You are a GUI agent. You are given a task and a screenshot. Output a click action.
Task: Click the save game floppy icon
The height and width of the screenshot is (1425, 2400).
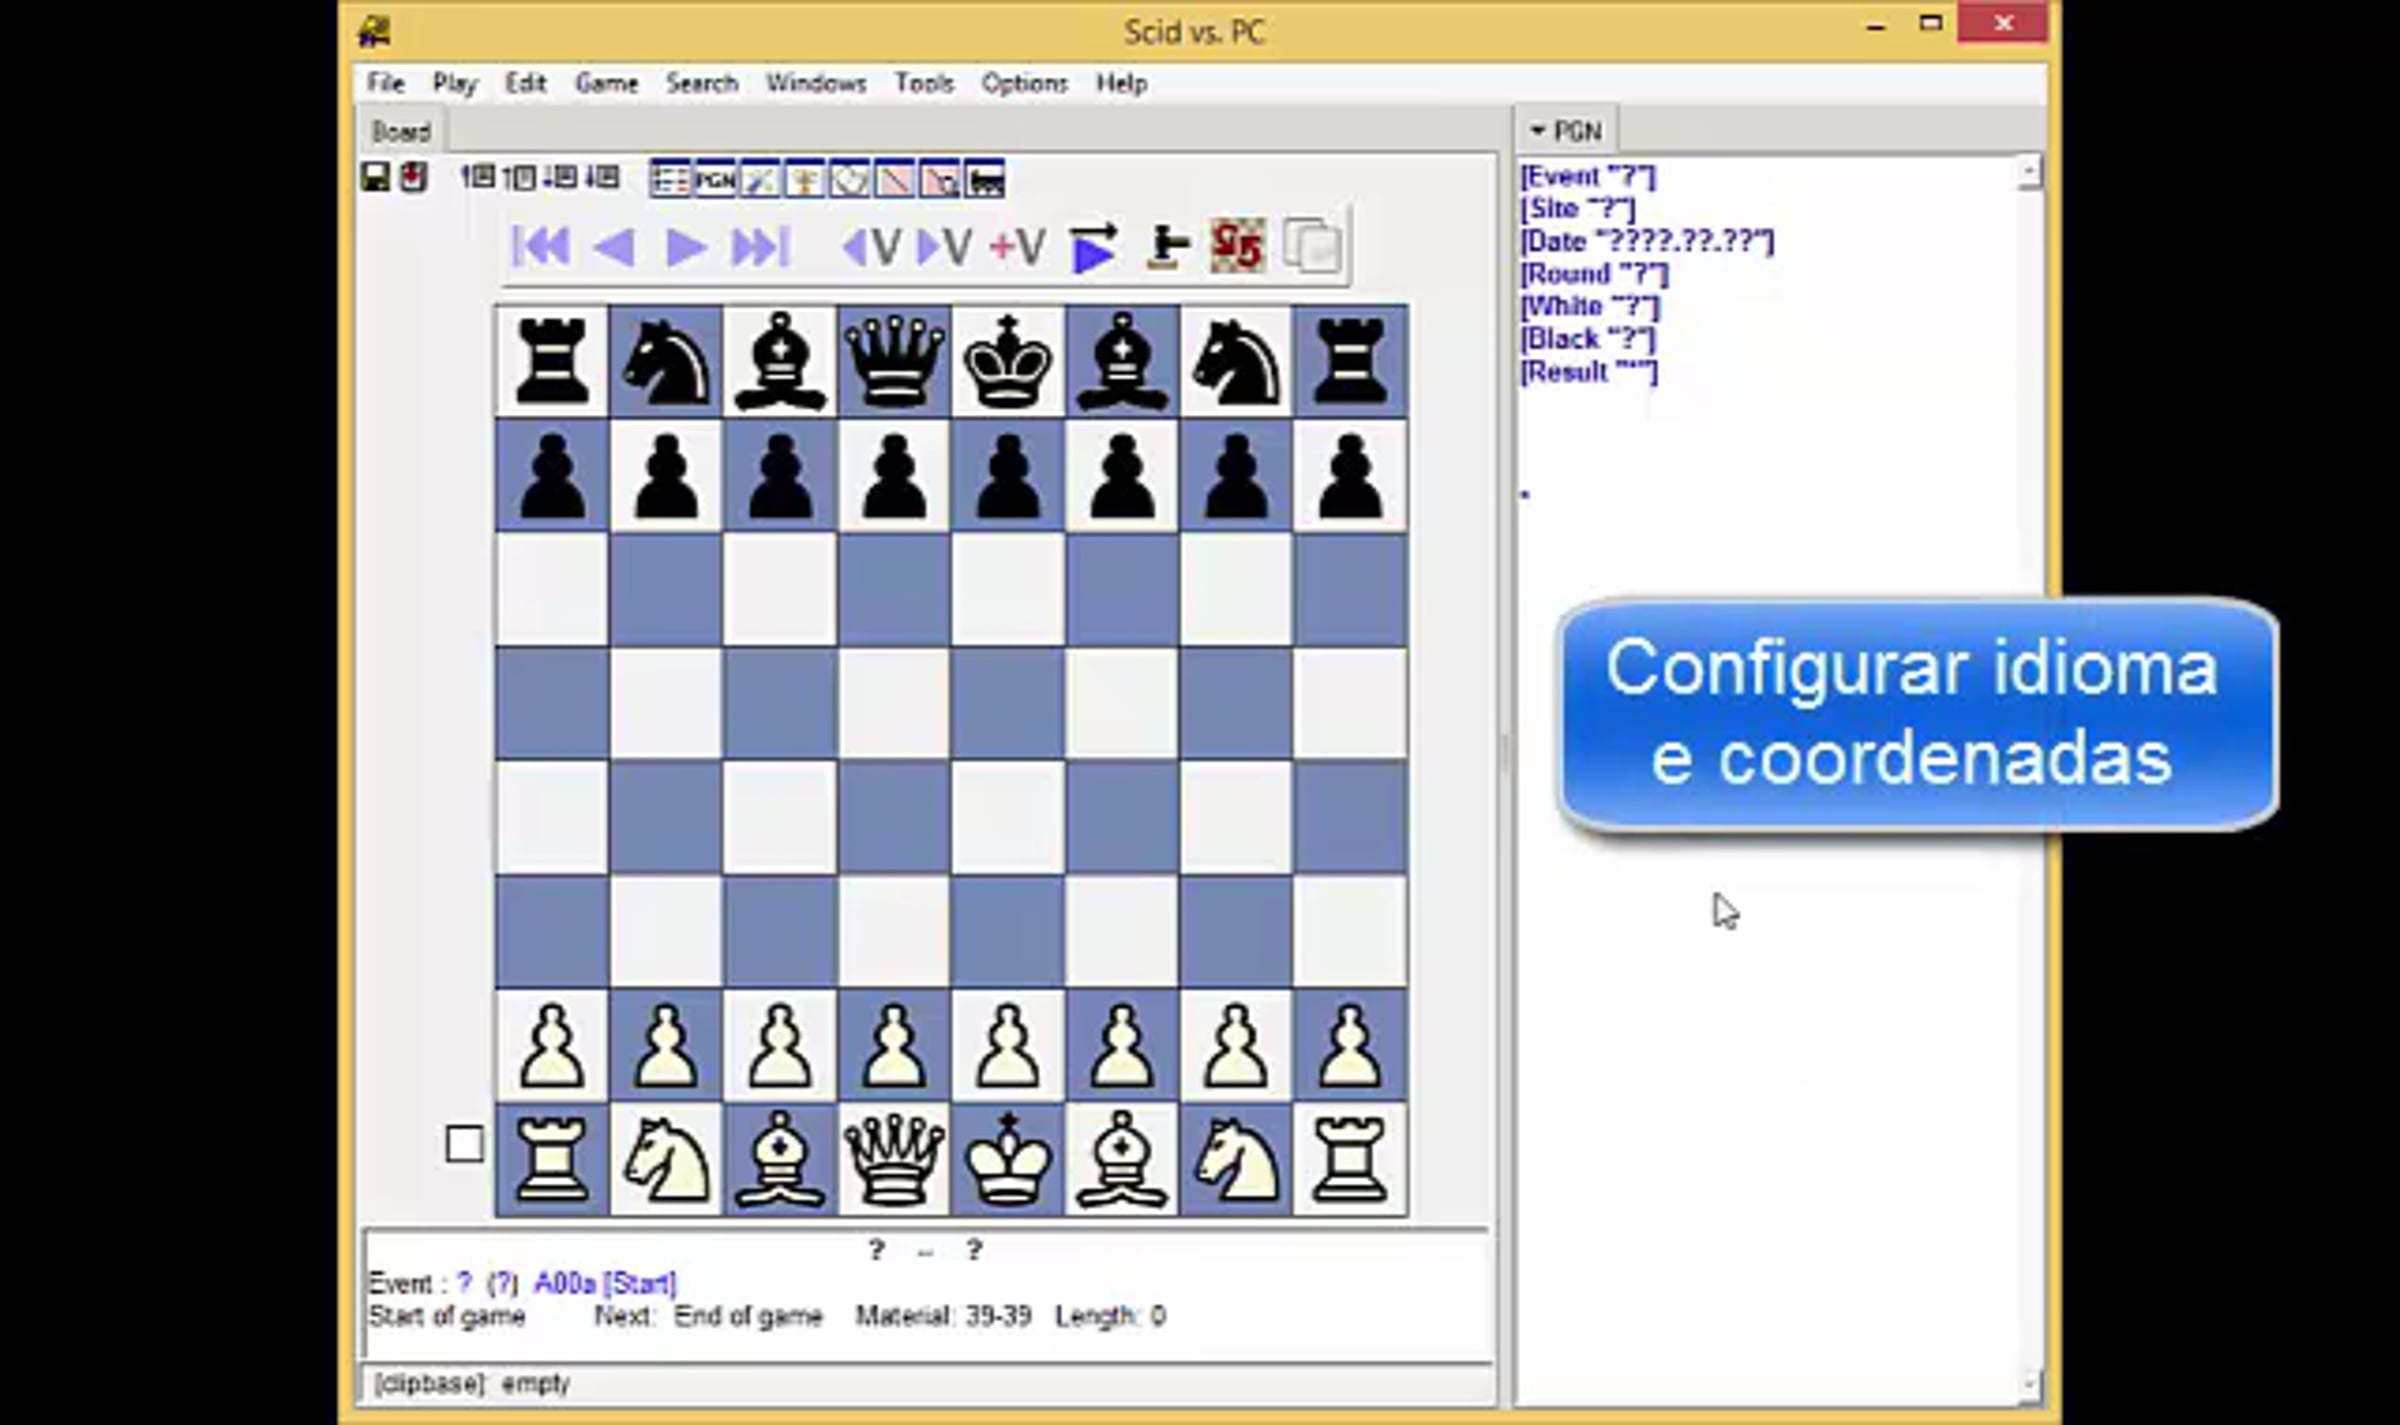point(375,178)
